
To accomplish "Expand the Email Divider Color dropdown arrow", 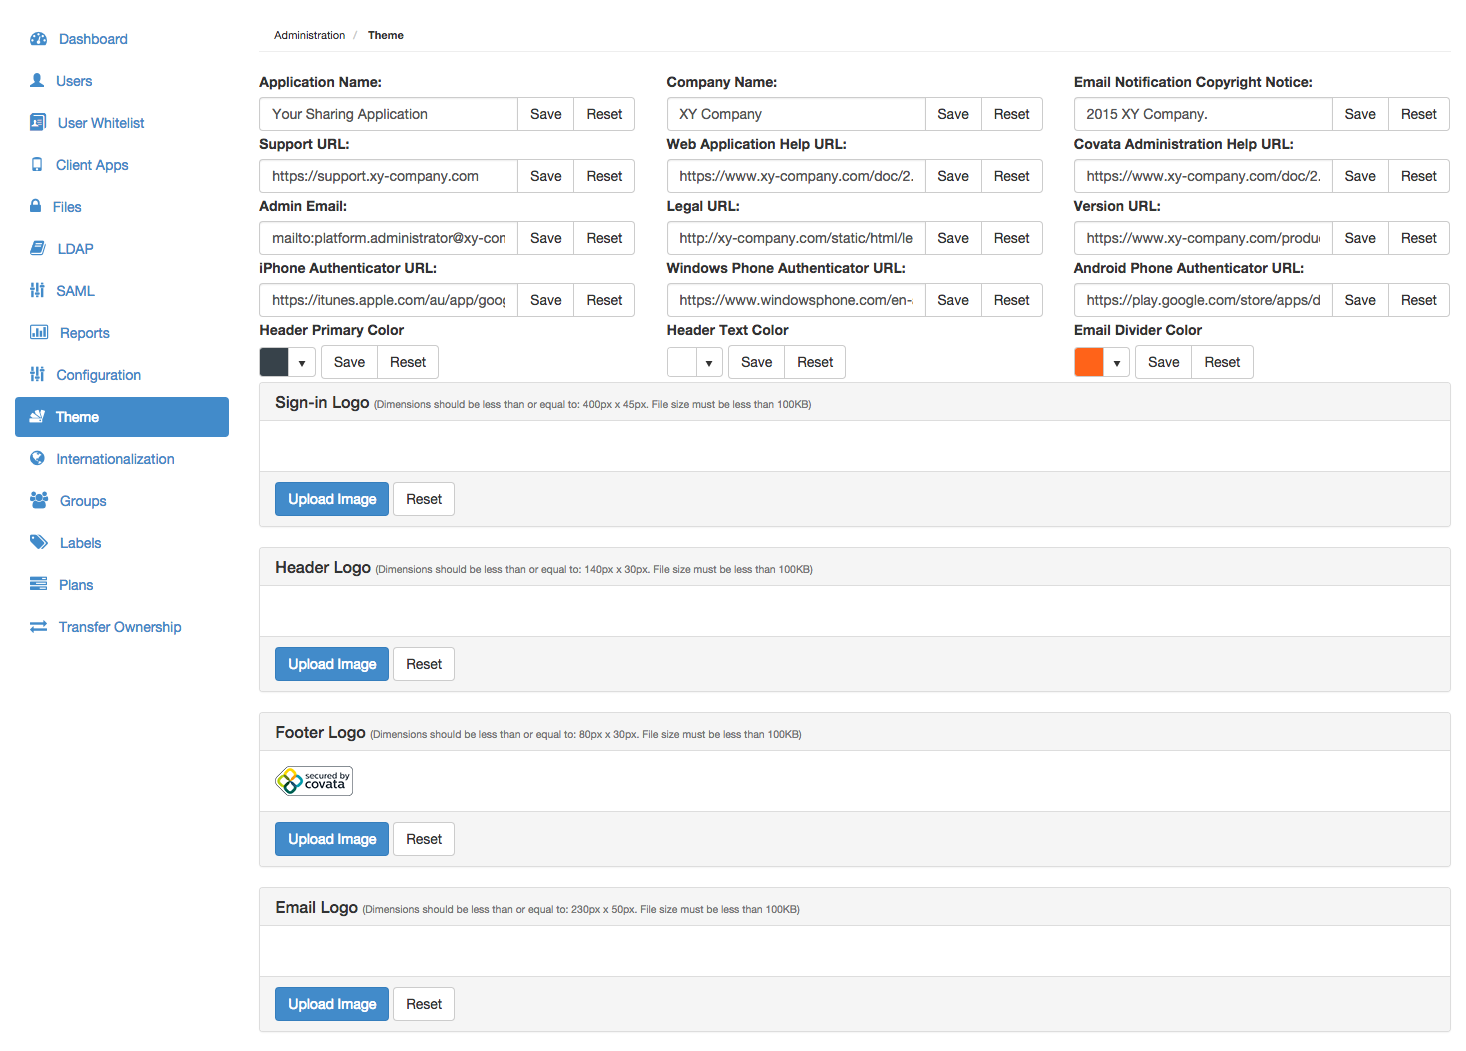I will pyautogui.click(x=1116, y=363).
